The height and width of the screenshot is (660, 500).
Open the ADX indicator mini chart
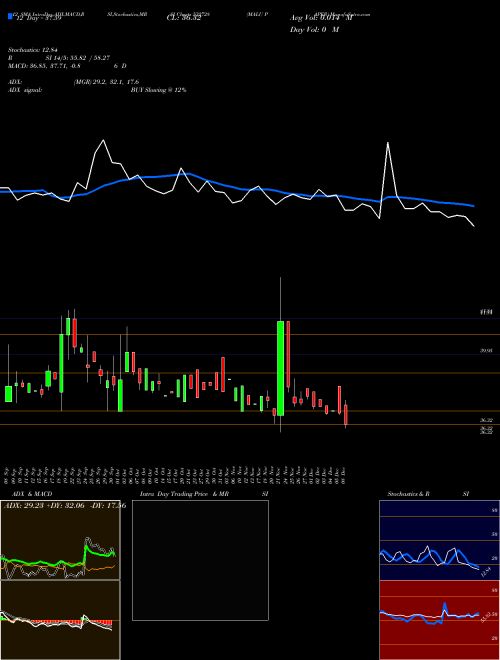(x=60, y=540)
